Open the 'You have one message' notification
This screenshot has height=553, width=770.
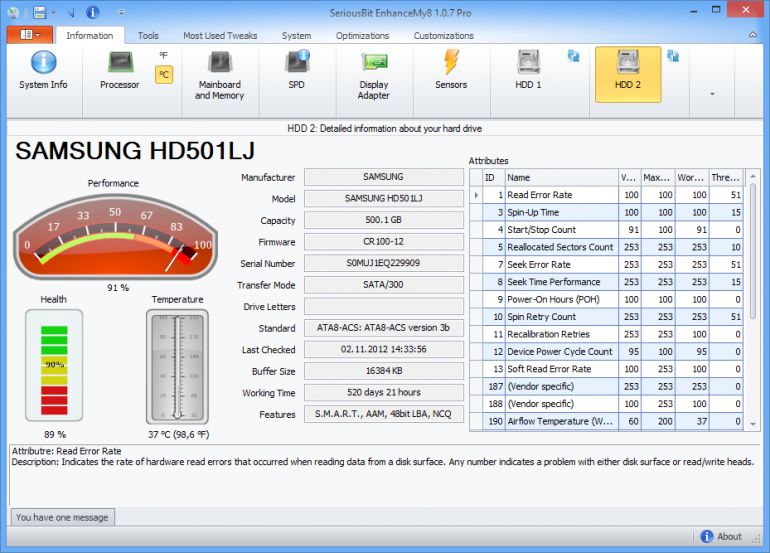(x=62, y=517)
